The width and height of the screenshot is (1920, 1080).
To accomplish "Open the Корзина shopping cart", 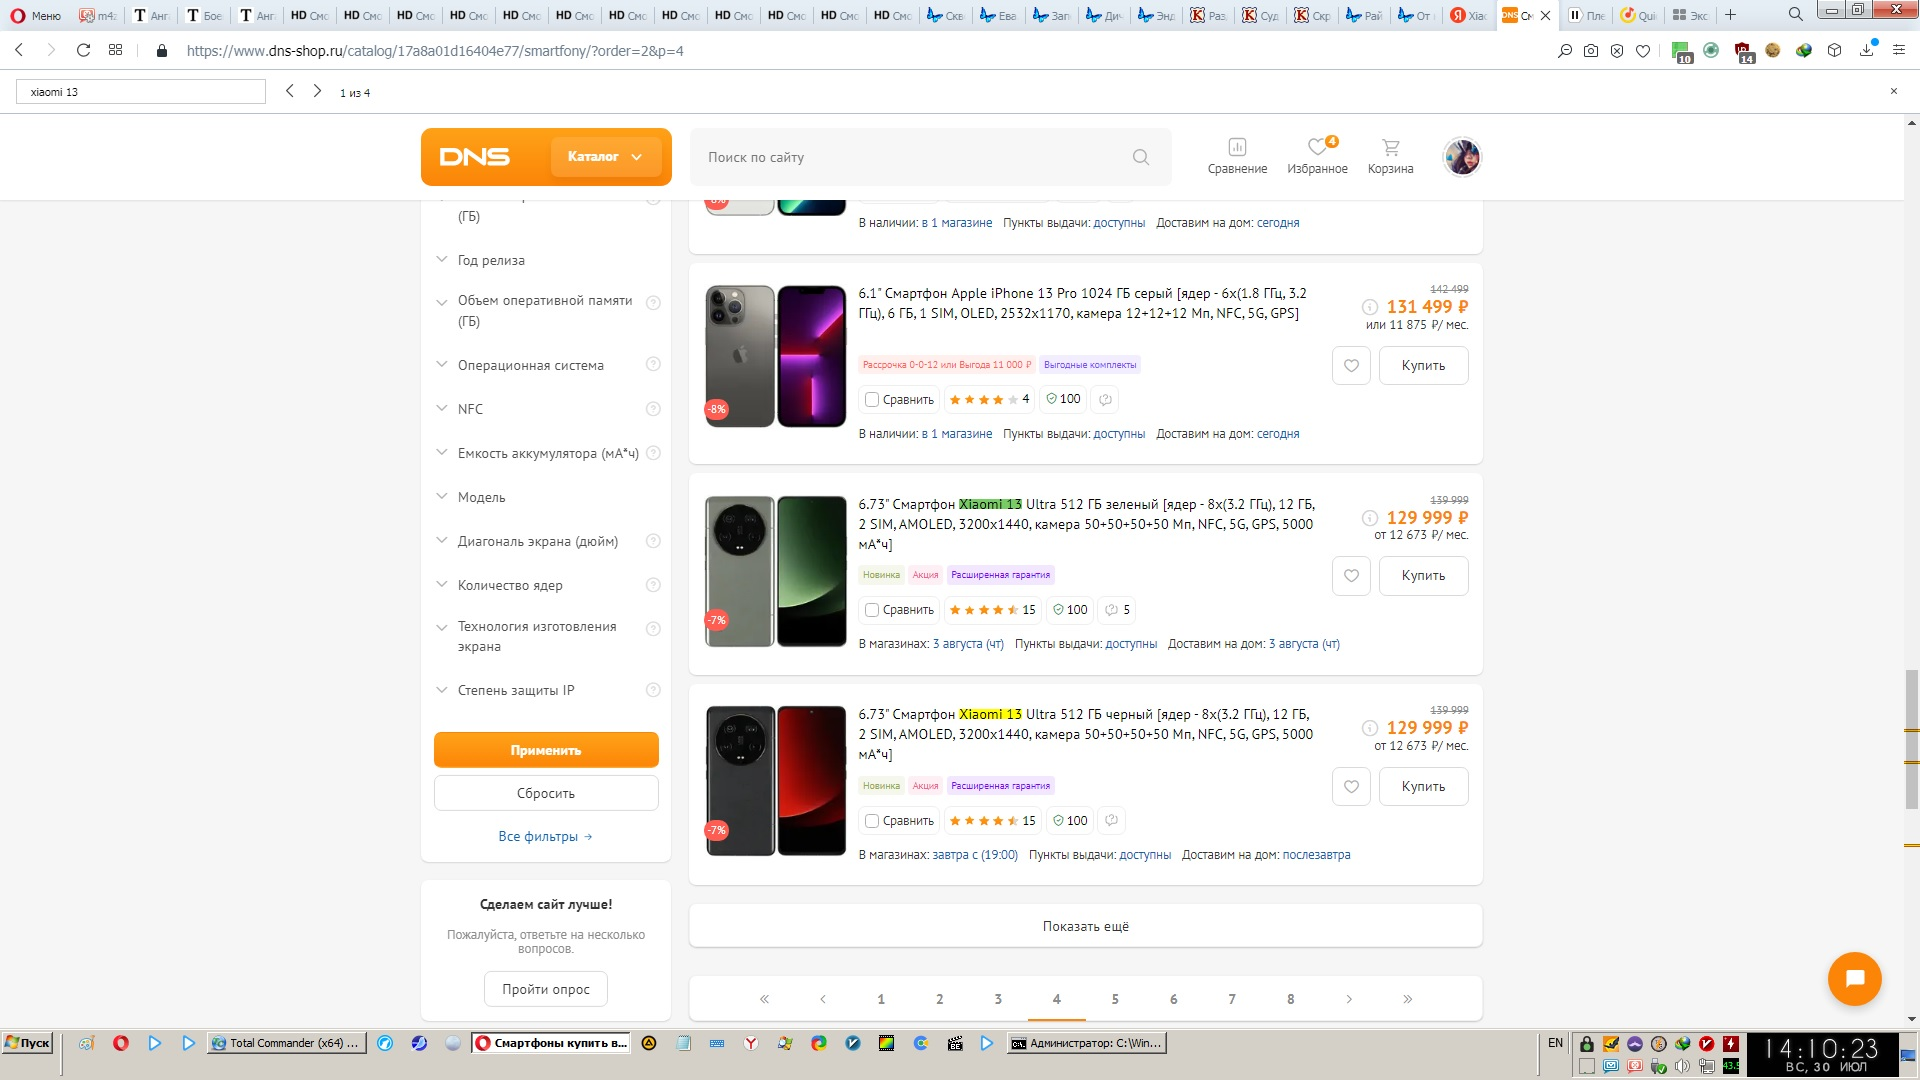I will click(1390, 156).
